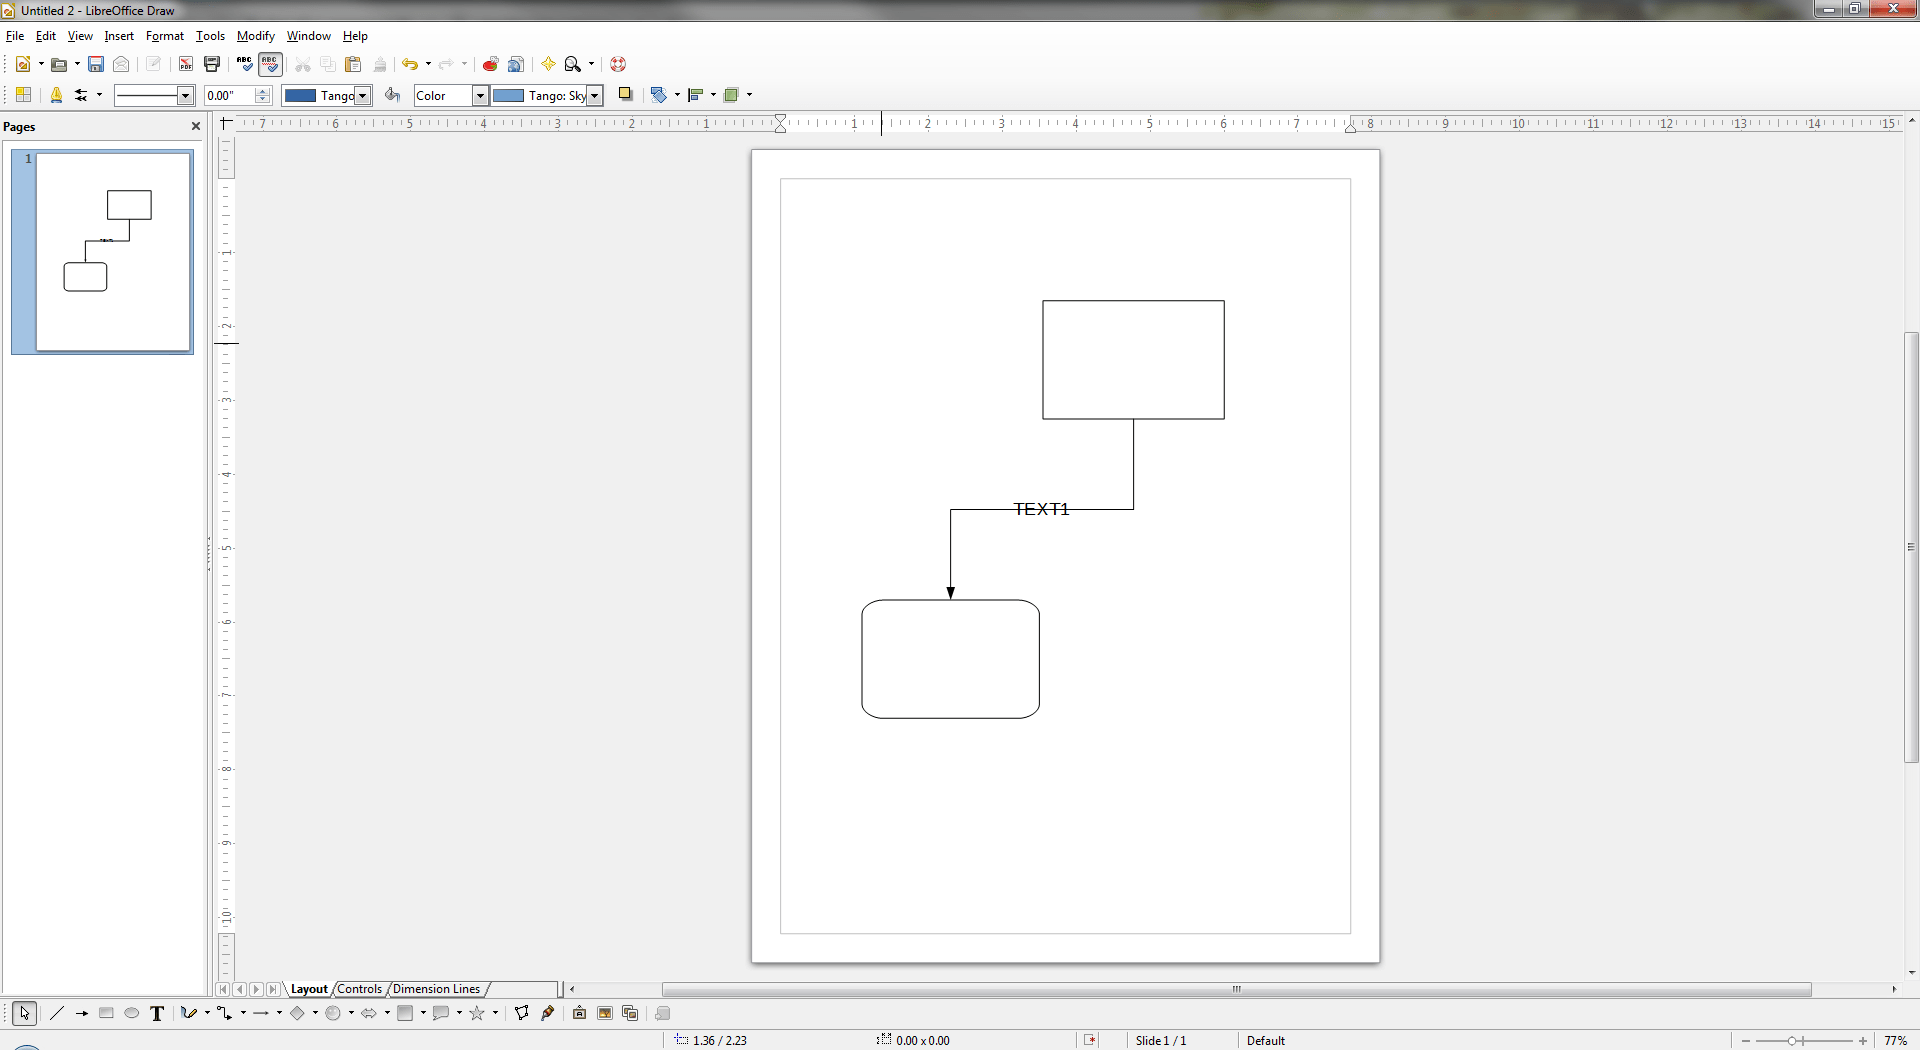The width and height of the screenshot is (1920, 1050).
Task: Activate the Select arrow tool
Action: 25,1013
